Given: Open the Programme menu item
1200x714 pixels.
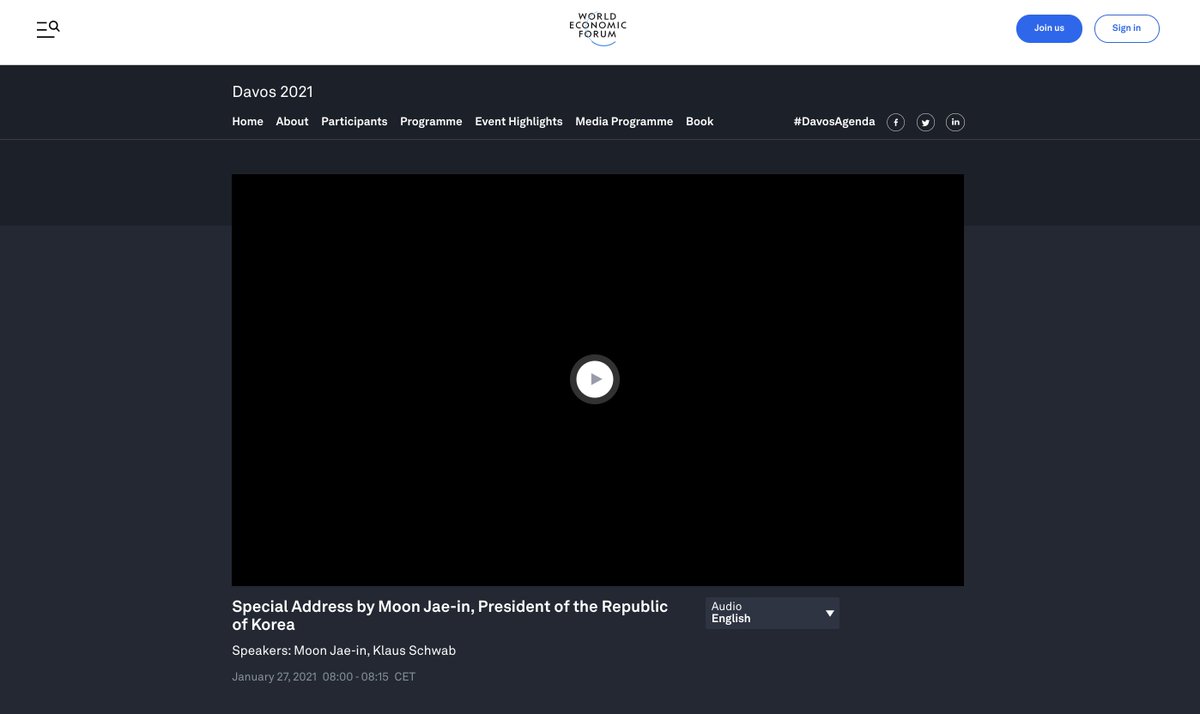Looking at the screenshot, I should tap(431, 121).
